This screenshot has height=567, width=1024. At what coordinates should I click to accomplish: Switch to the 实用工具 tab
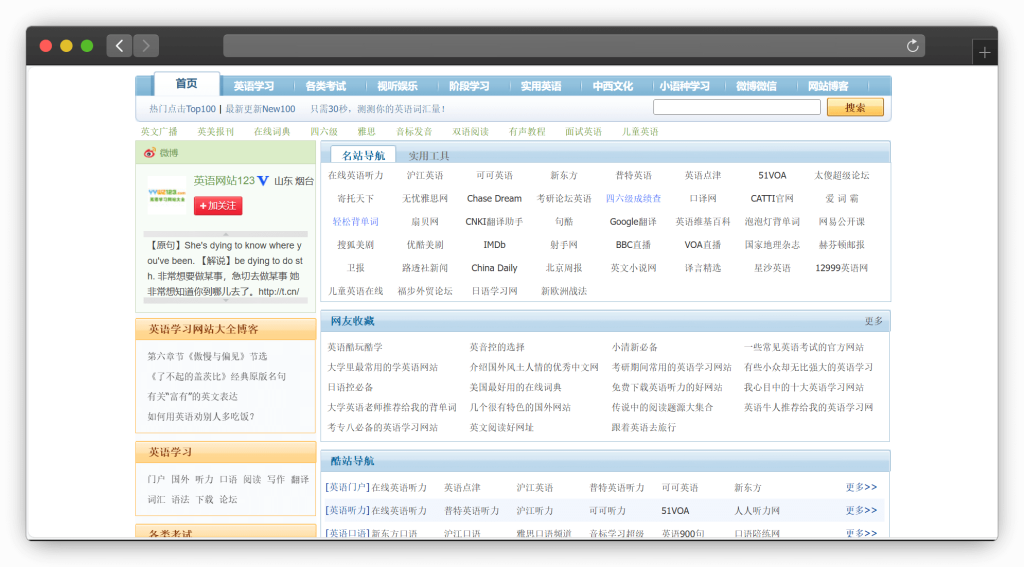(x=429, y=156)
